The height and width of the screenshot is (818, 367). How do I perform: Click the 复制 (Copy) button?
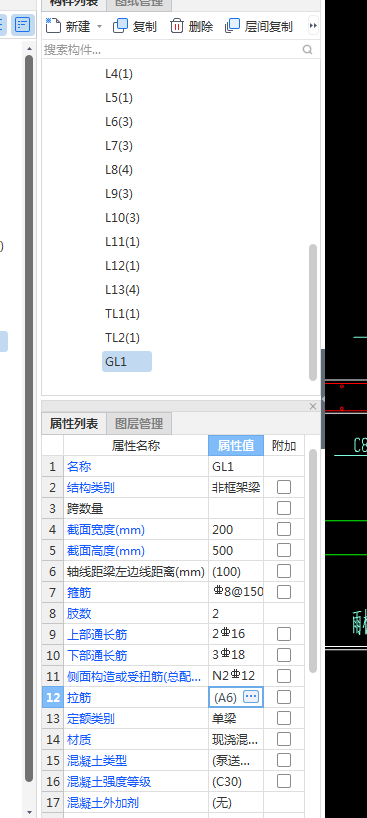click(x=135, y=26)
